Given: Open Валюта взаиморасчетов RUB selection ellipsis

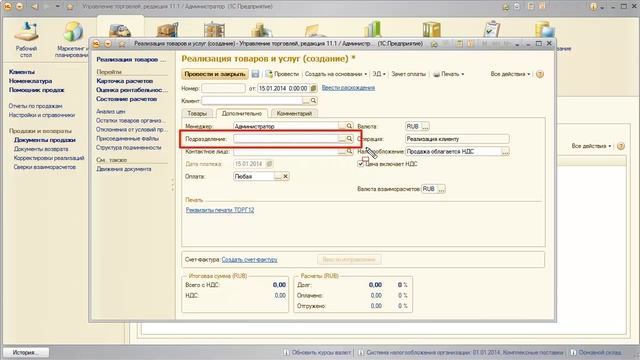Looking at the screenshot, I should pyautogui.click(x=441, y=189).
